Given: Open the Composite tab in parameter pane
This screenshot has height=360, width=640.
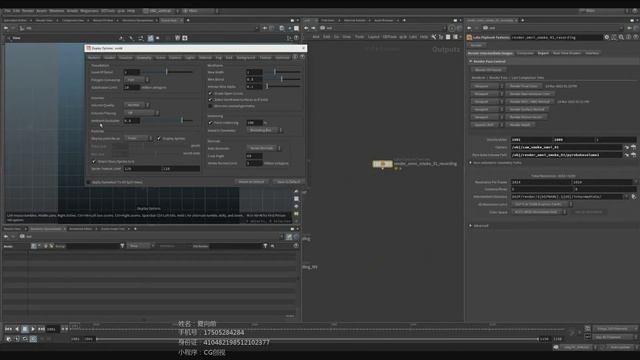Looking at the screenshot, I should pyautogui.click(x=525, y=53).
